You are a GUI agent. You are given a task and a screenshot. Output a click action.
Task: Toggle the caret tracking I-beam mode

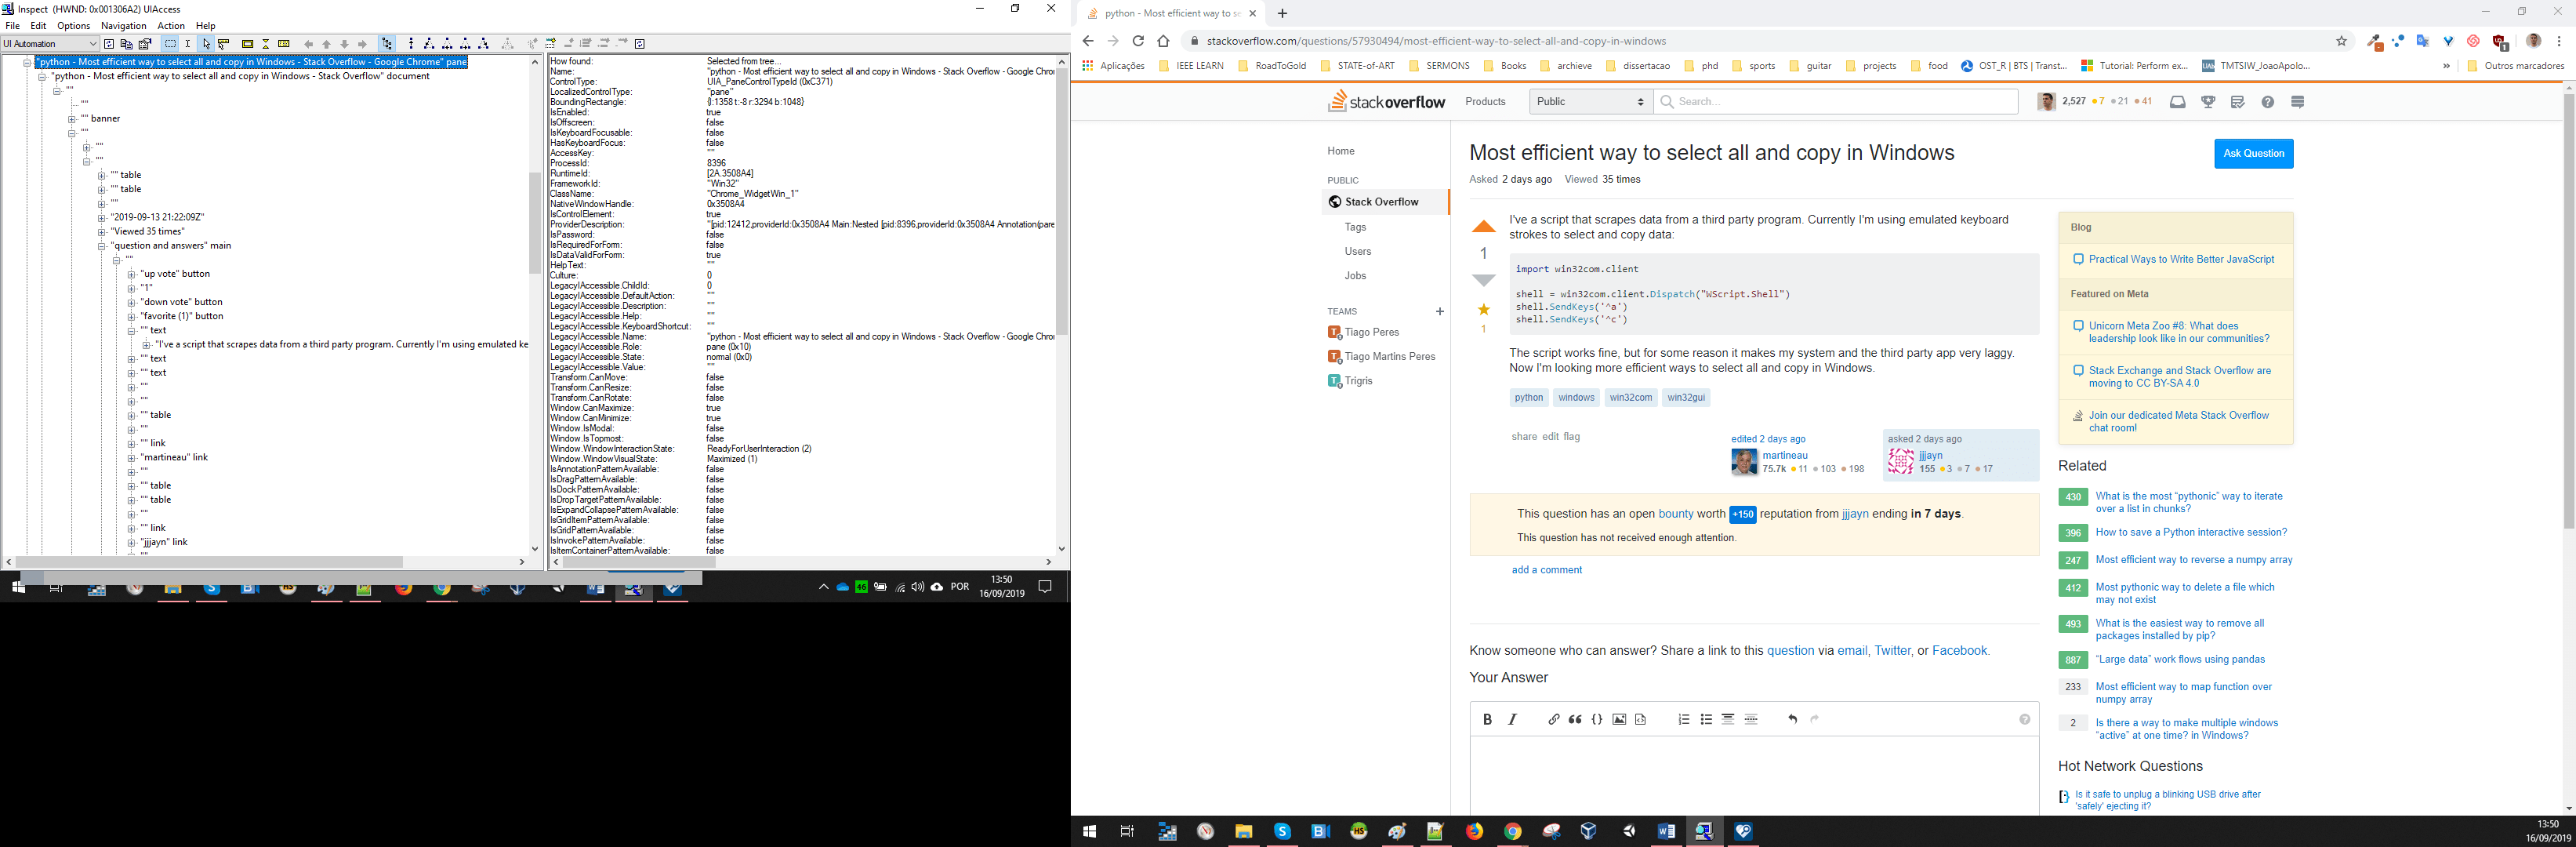click(x=188, y=44)
